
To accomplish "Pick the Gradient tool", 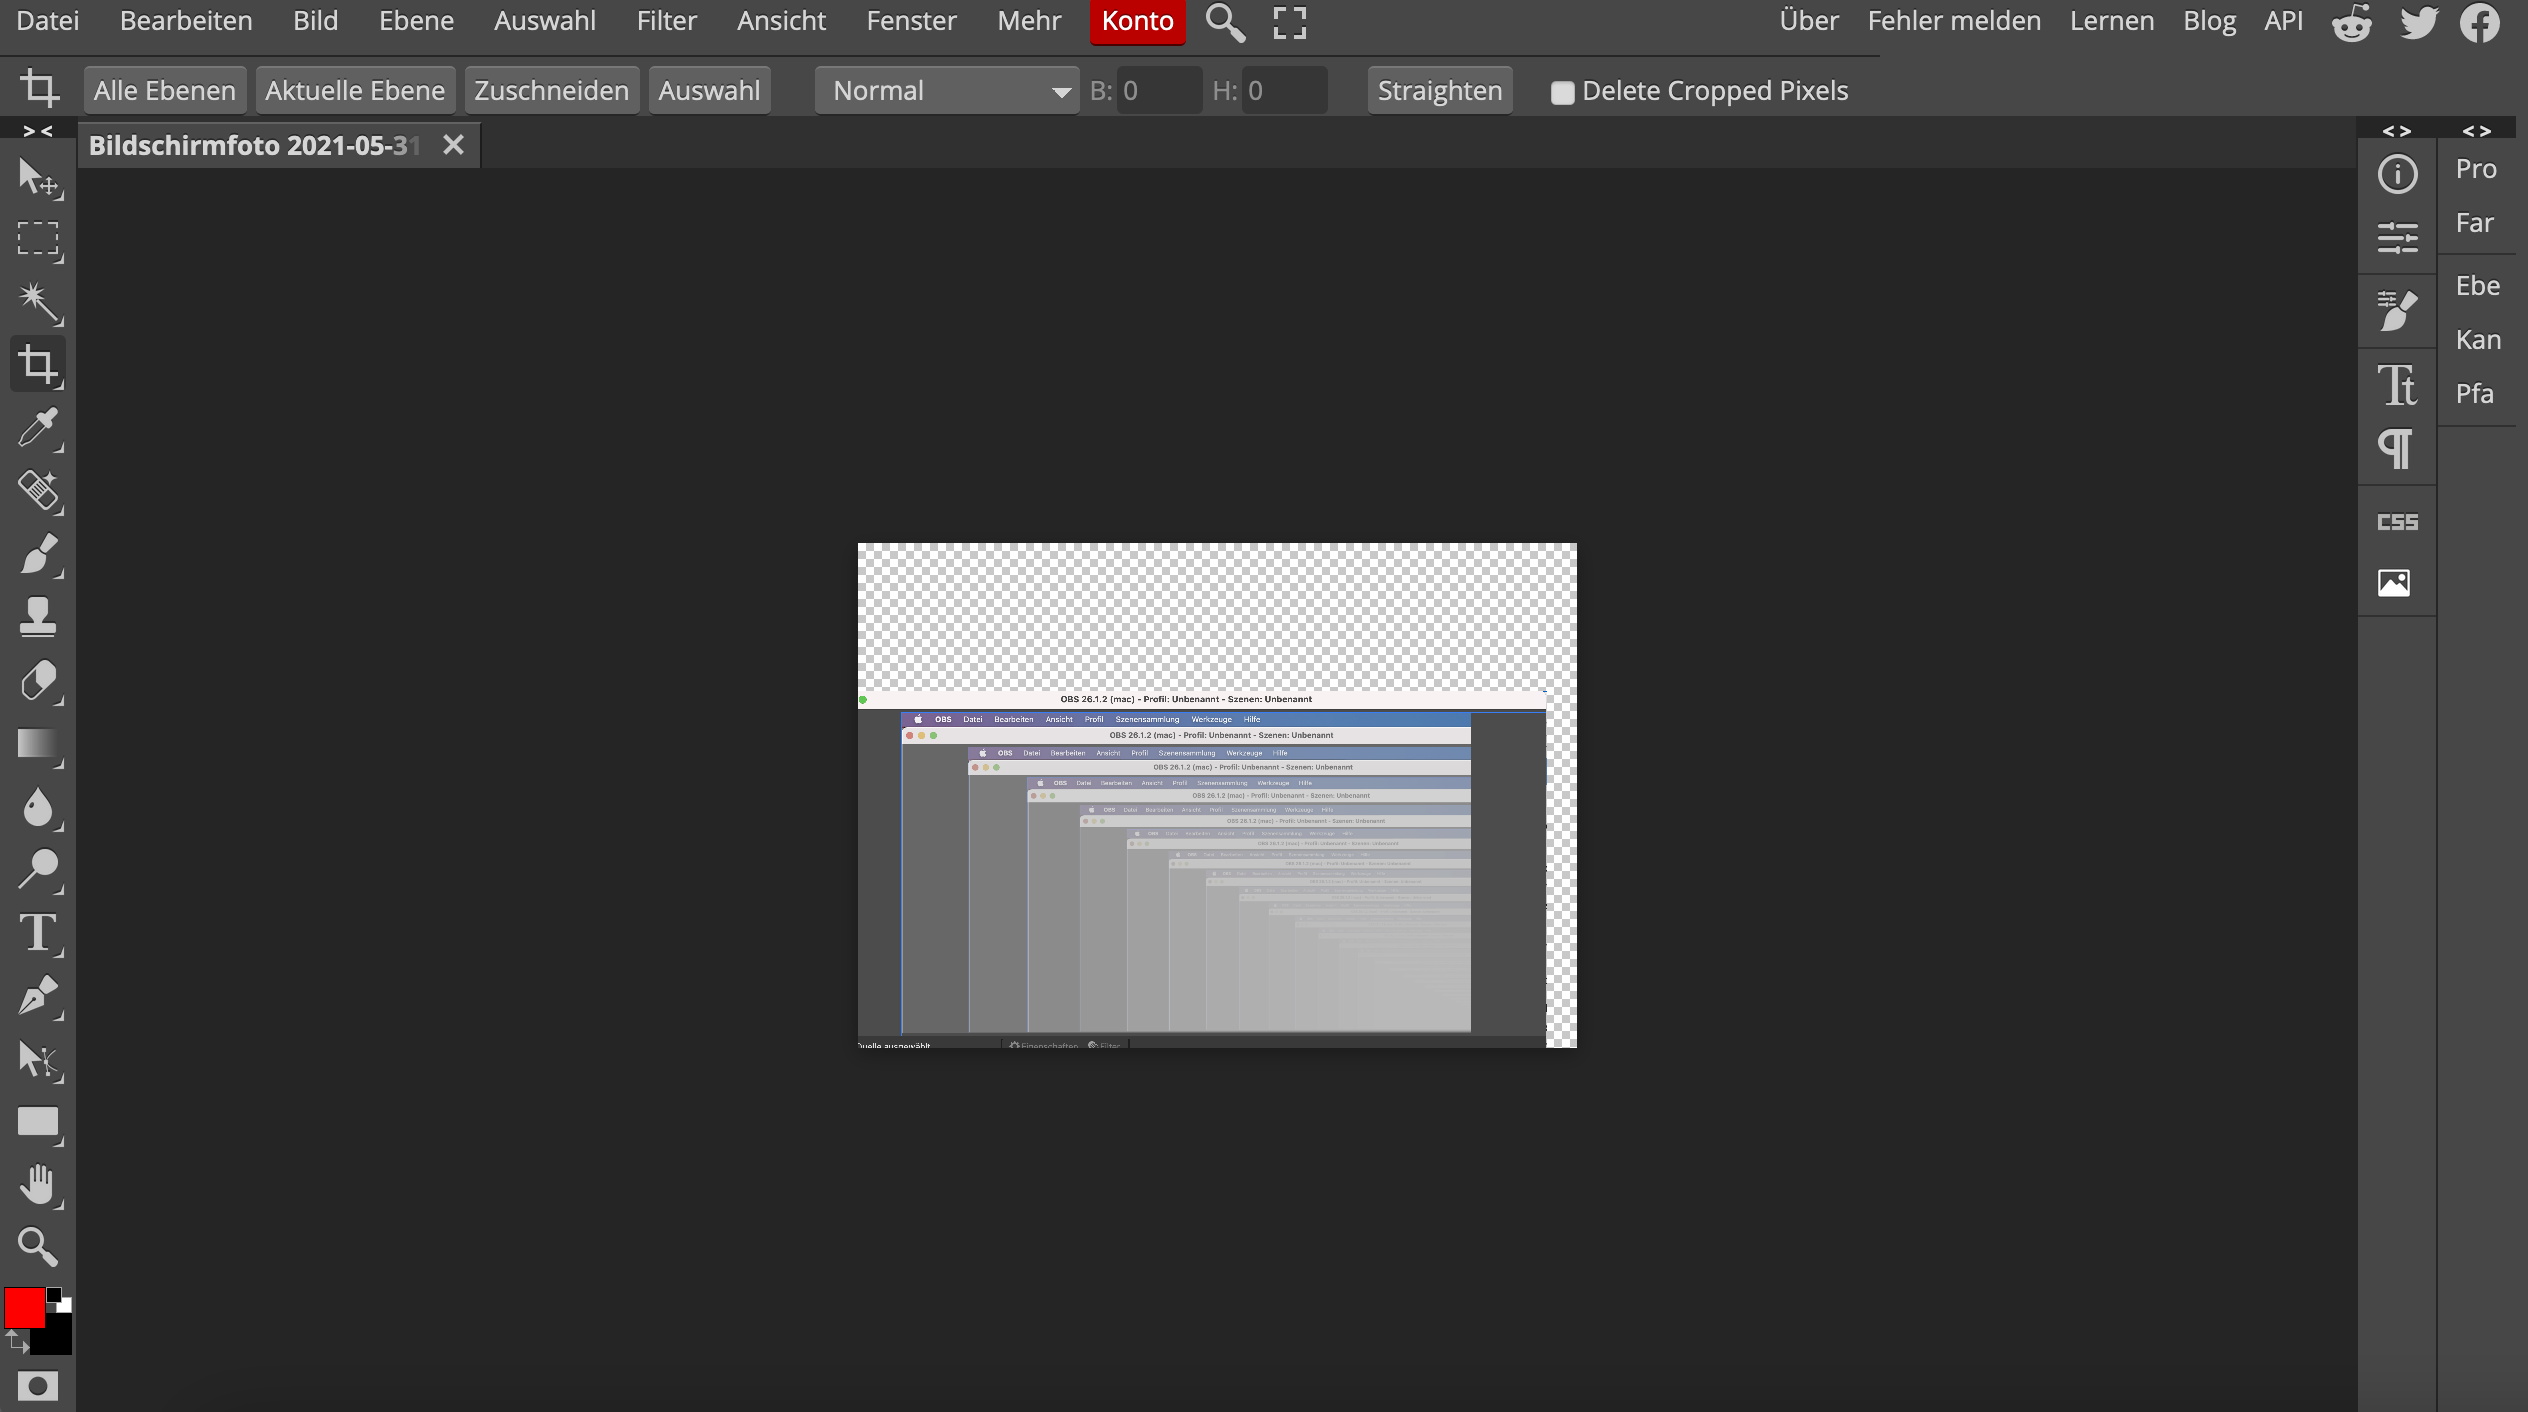I will click(x=38, y=744).
